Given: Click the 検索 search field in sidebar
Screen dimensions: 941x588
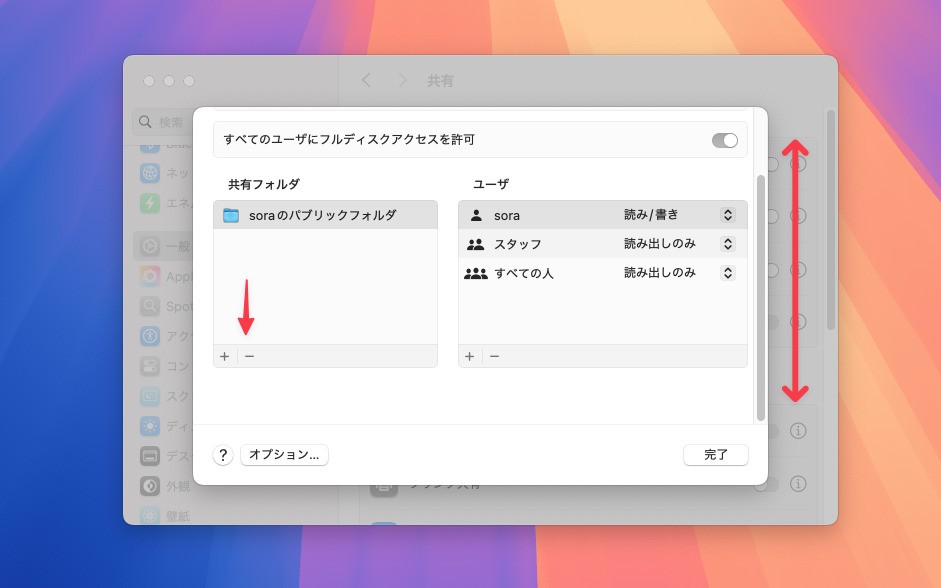Looking at the screenshot, I should [x=162, y=122].
